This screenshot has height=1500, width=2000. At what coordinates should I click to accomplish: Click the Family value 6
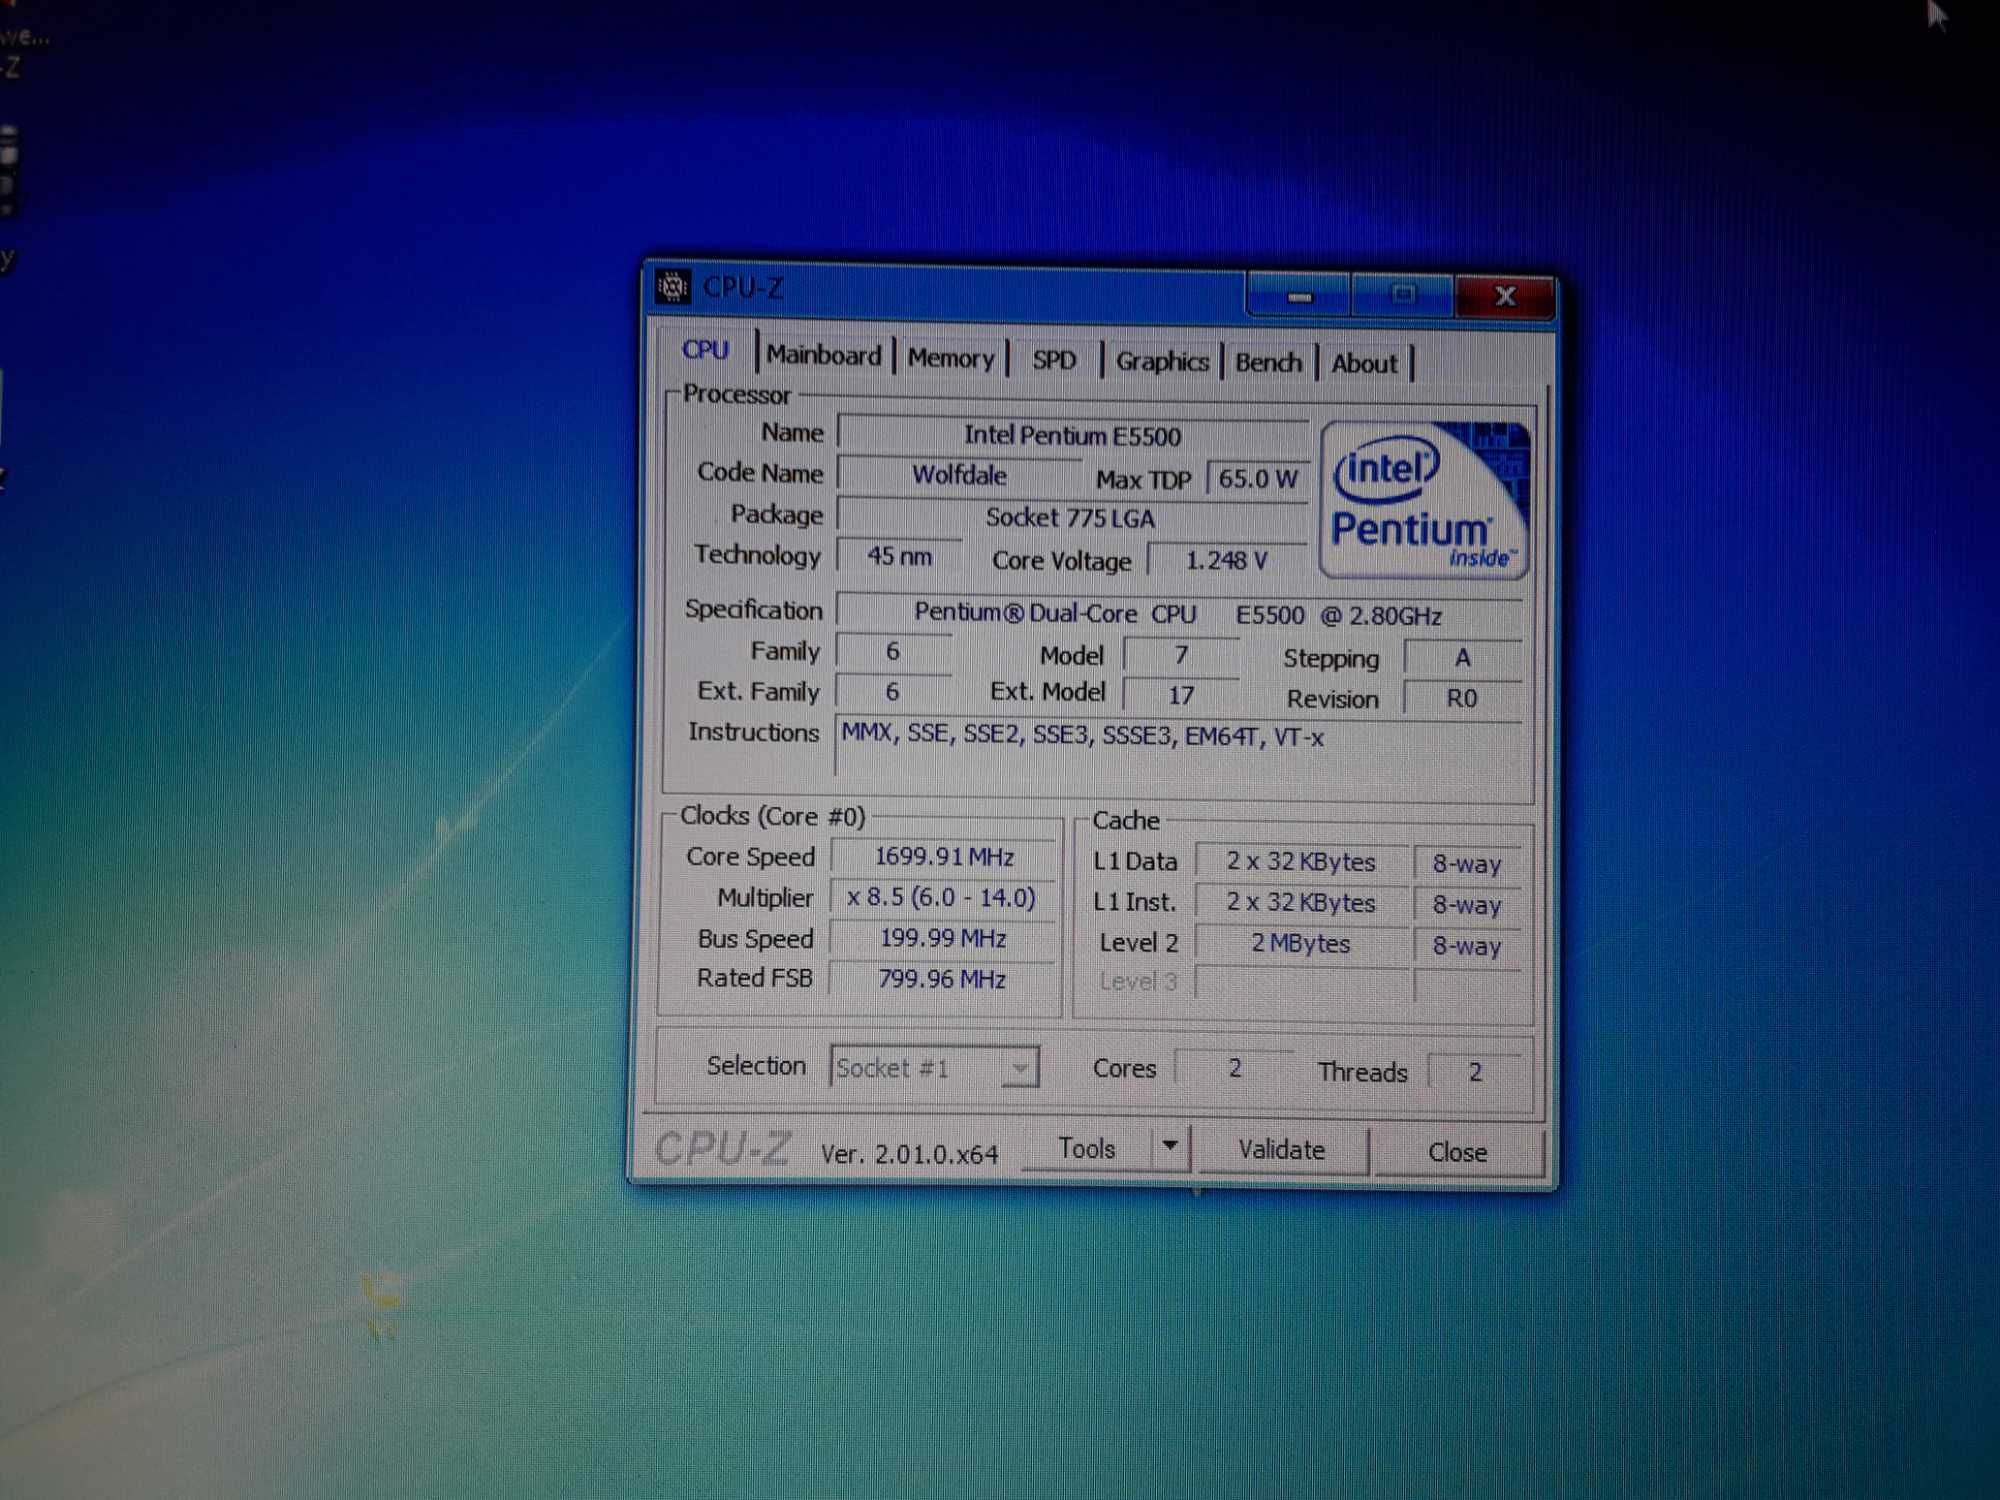[x=893, y=651]
